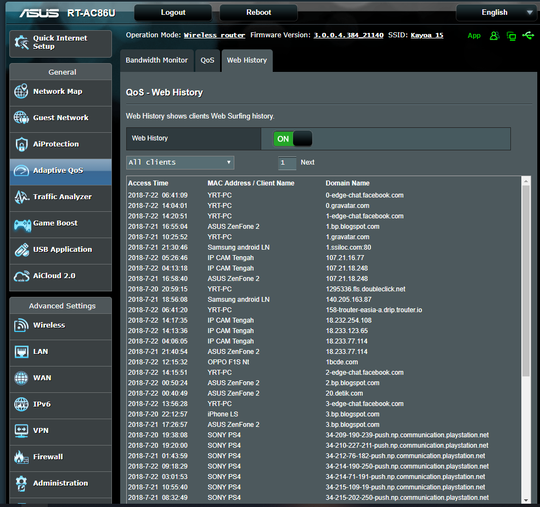Screen dimensions: 540x507
Task: Select the 0.gravatar.com domain entry
Action: click(347, 206)
